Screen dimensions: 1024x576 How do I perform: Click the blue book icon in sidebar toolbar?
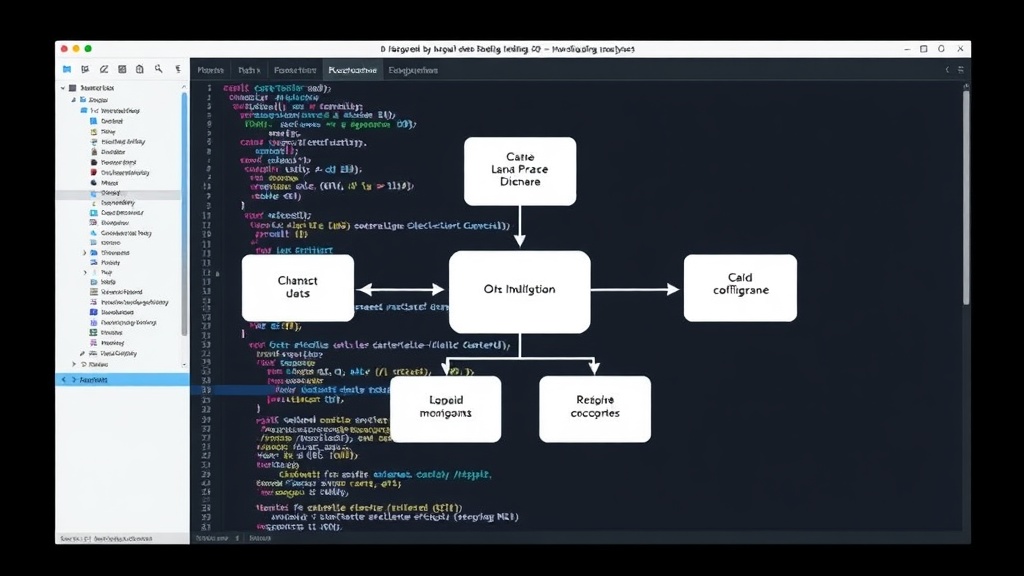[67, 69]
